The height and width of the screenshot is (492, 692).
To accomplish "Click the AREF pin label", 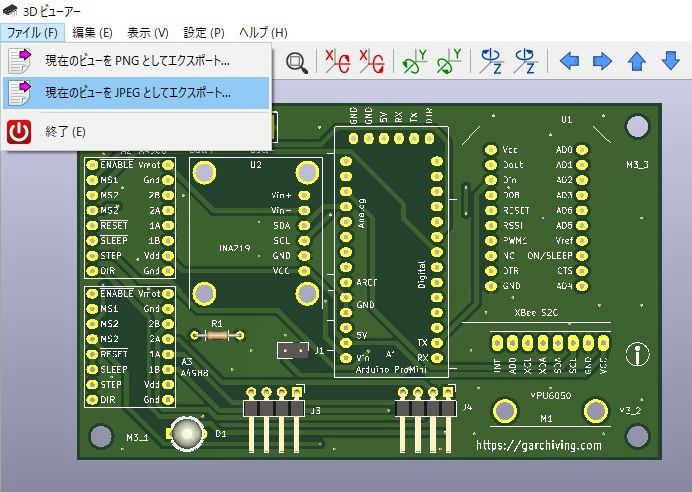I will point(366,282).
